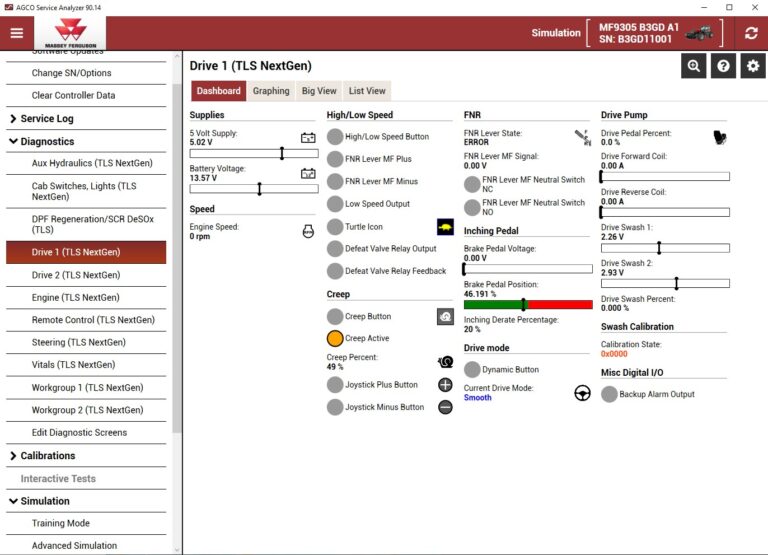Toggle the Turtle Icon indicator circle

[x=335, y=227]
